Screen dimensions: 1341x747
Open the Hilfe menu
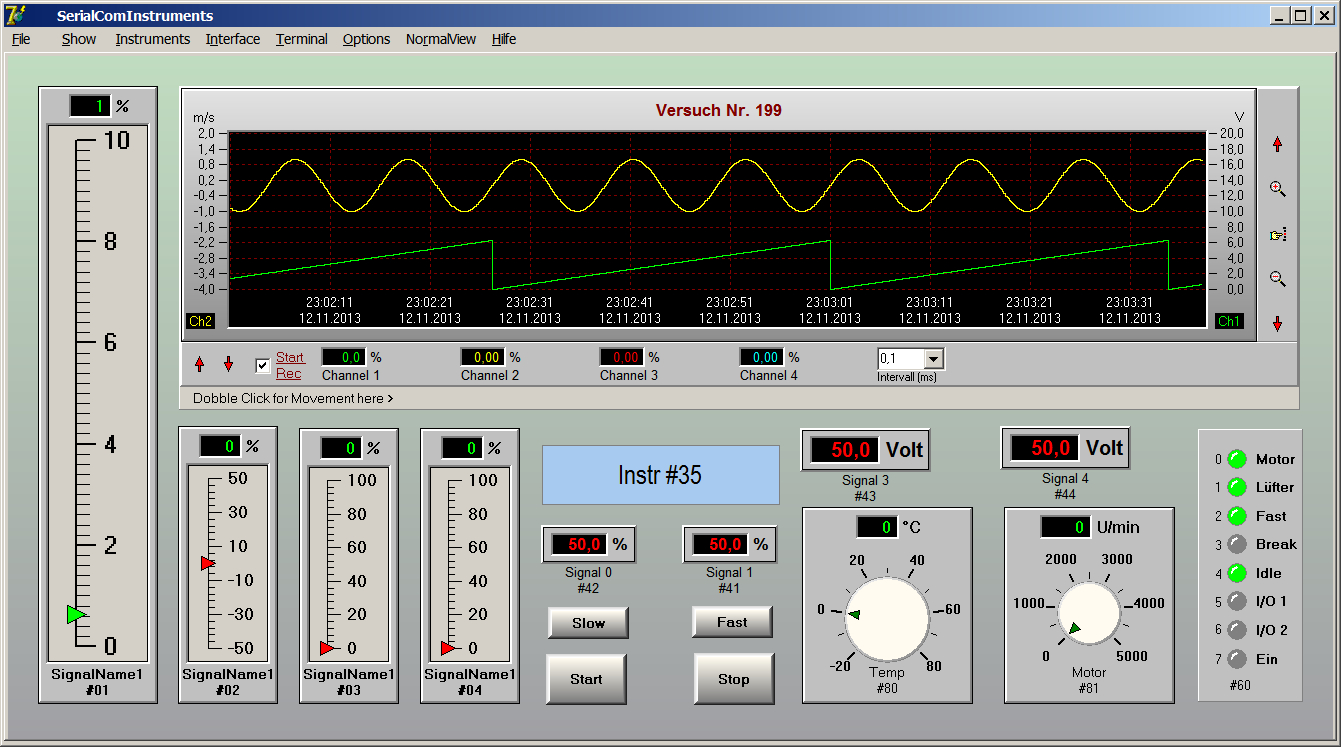[x=504, y=39]
